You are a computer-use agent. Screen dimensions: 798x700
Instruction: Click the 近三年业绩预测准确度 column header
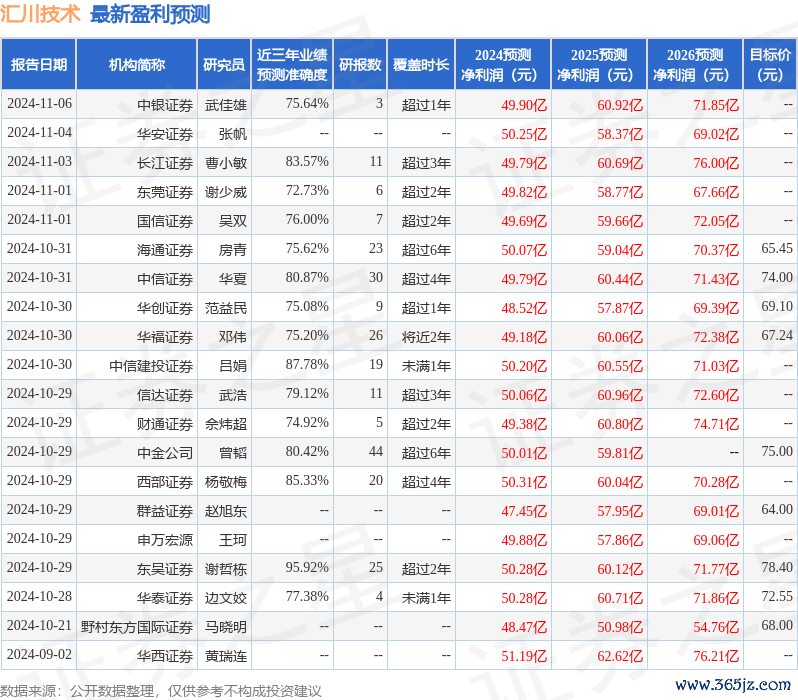pos(292,65)
